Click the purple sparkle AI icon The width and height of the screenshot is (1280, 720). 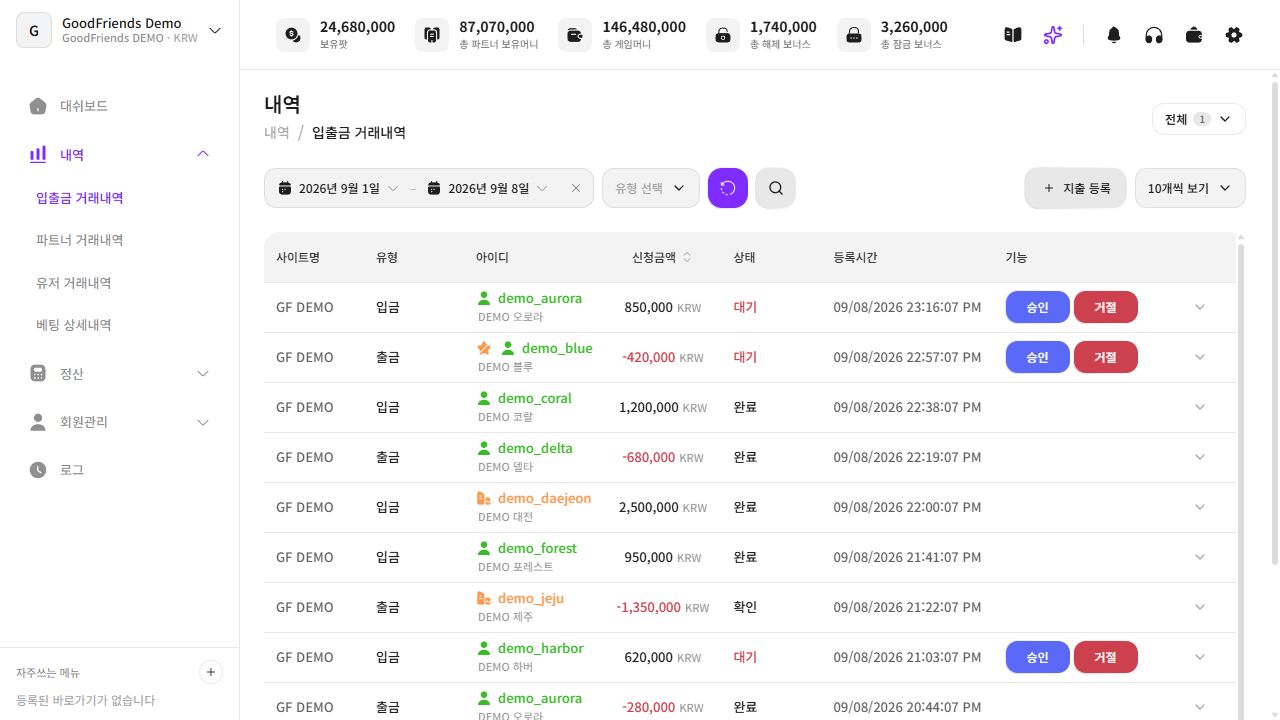point(1052,35)
